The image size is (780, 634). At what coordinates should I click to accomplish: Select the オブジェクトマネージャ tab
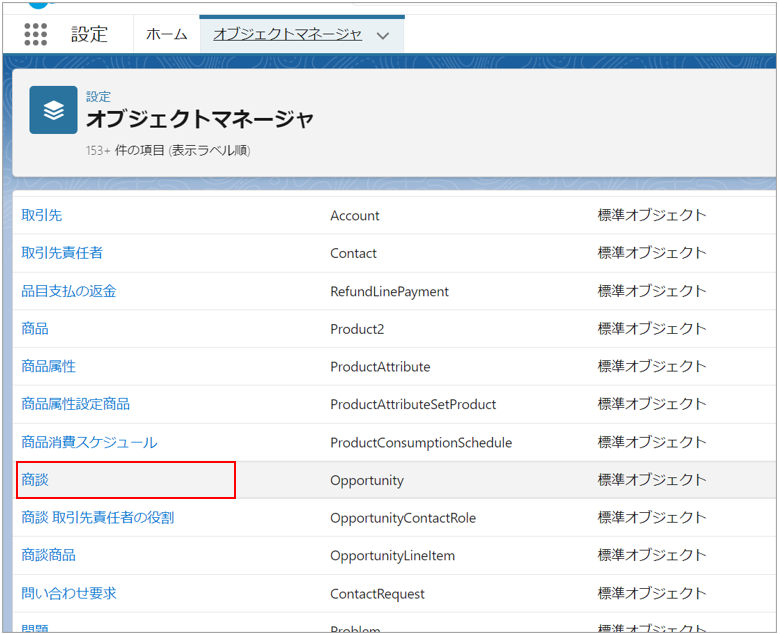click(288, 34)
